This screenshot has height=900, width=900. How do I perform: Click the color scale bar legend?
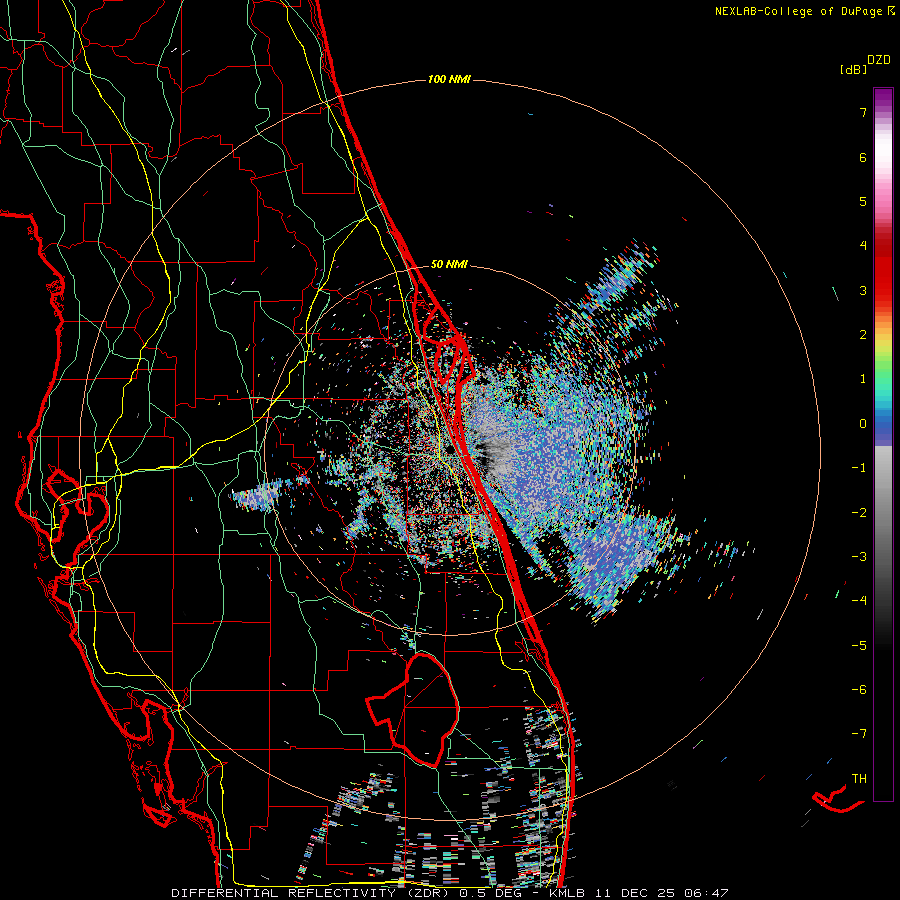click(x=883, y=444)
